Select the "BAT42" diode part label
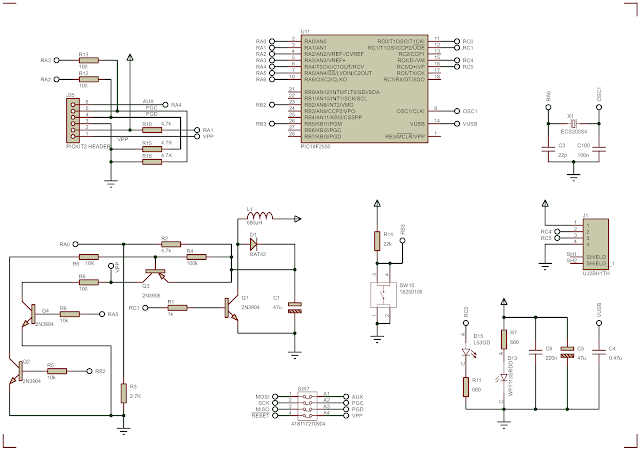Viewport: 640px width, 450px height. [x=258, y=254]
